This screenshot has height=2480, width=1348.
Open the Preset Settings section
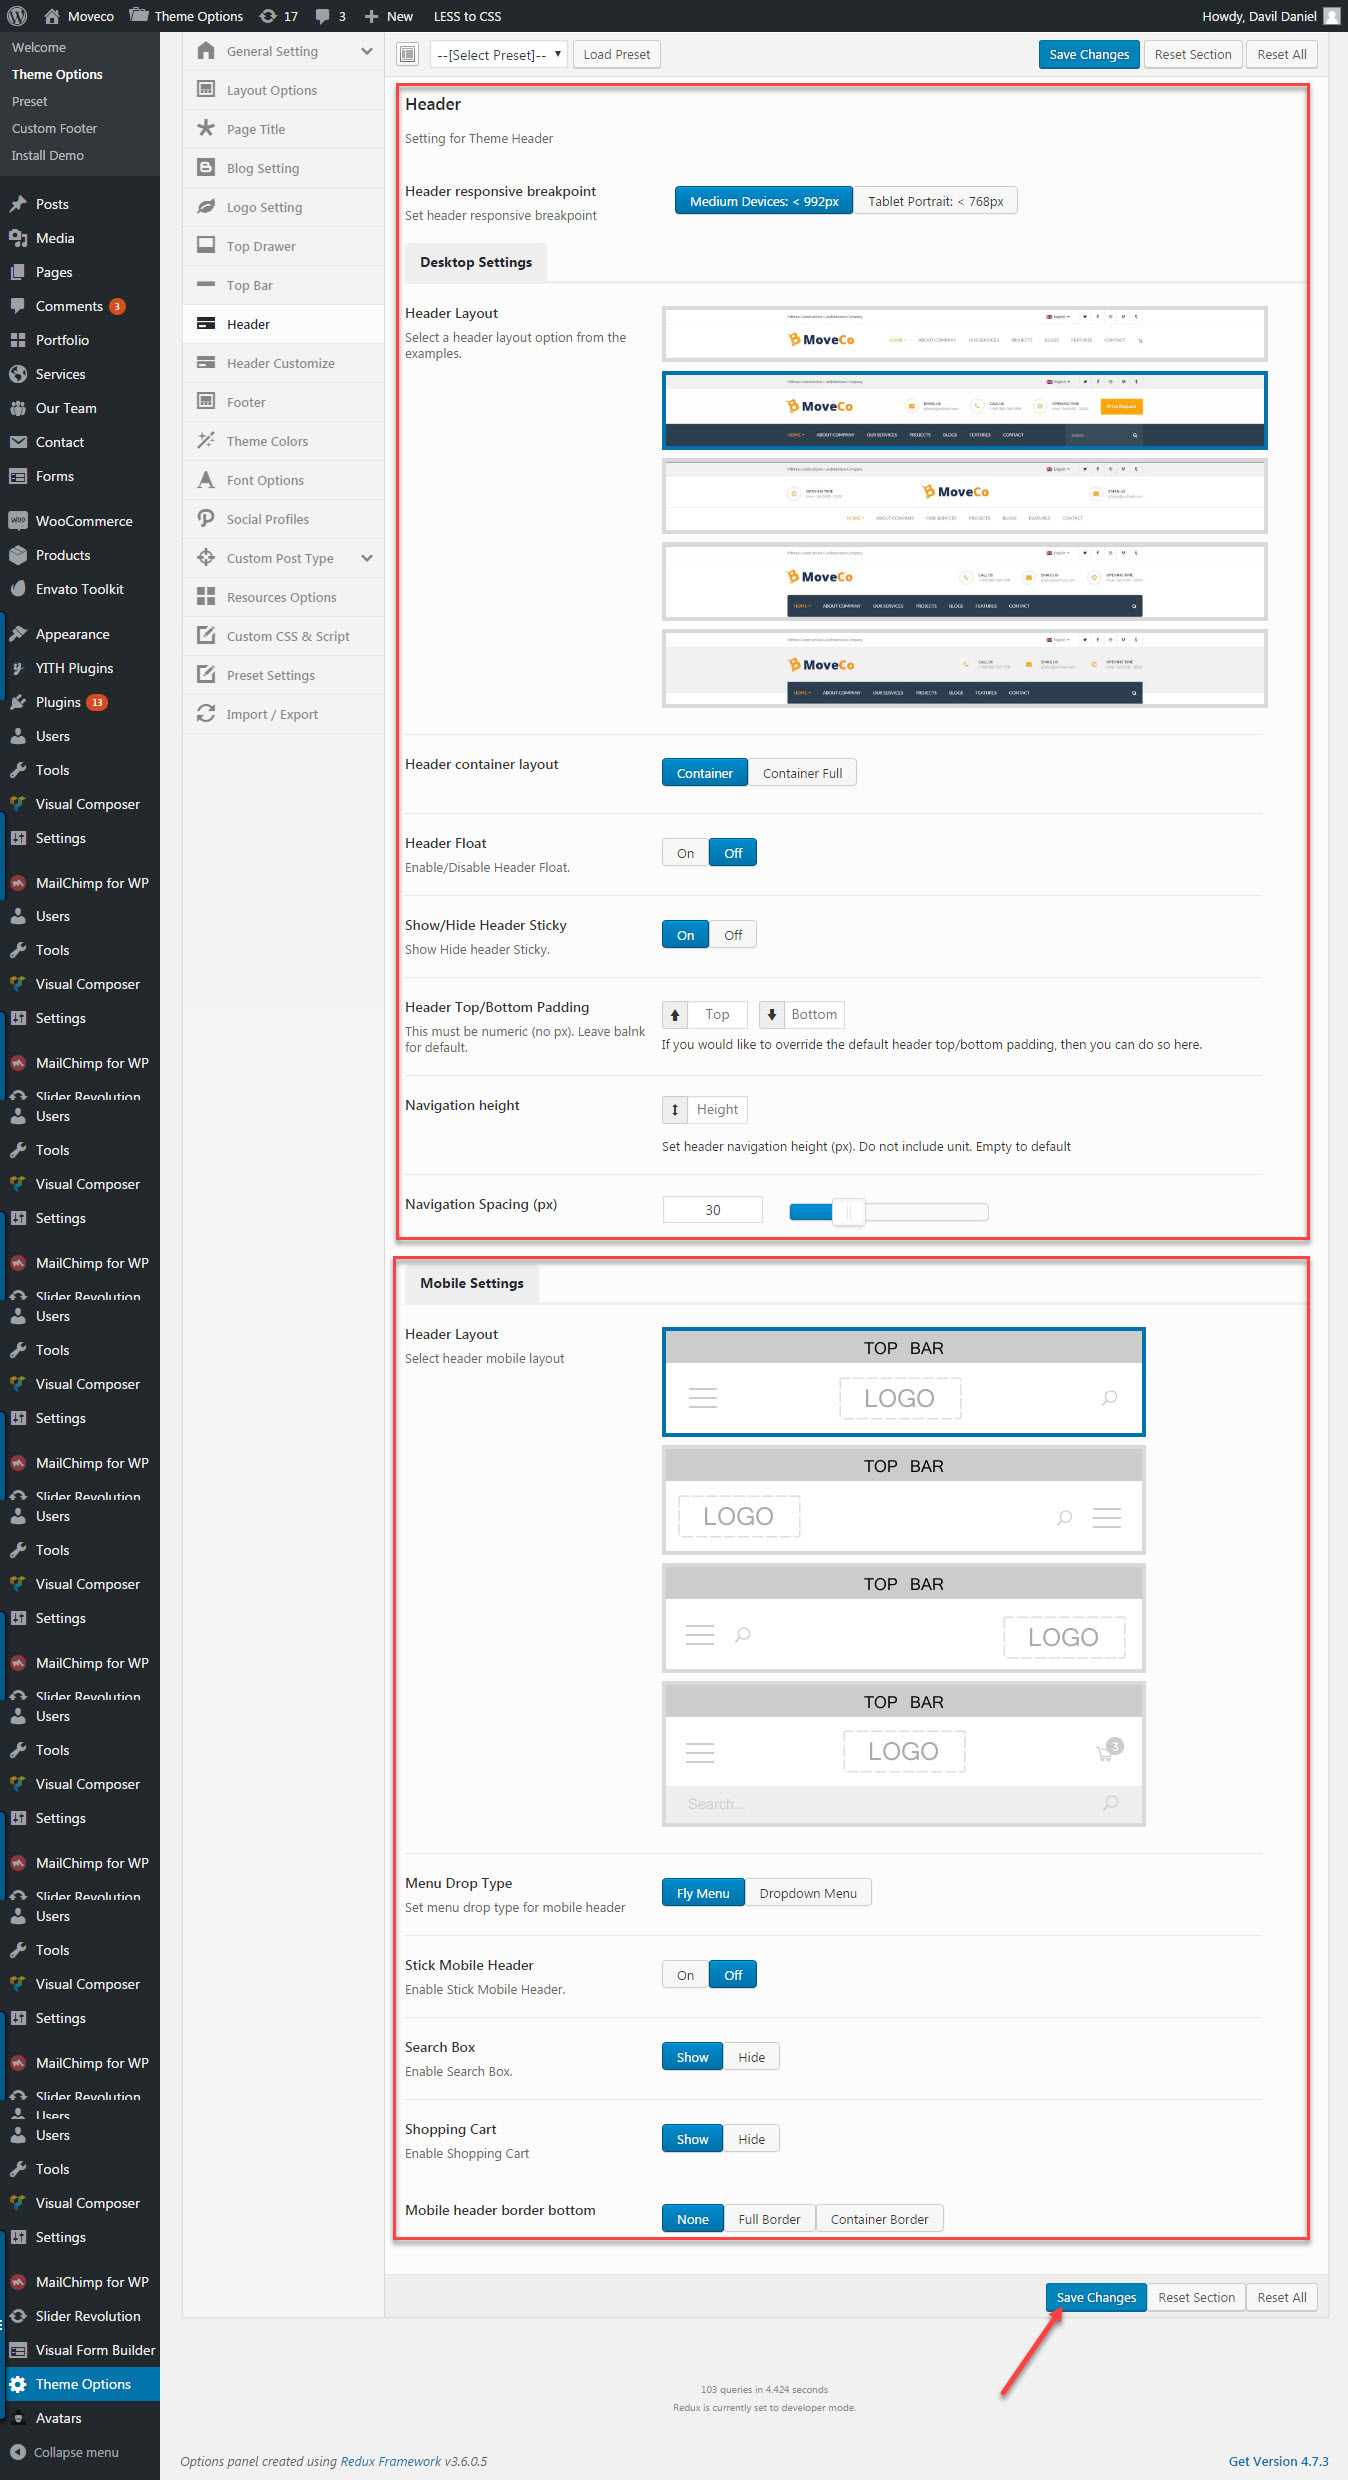[283, 675]
